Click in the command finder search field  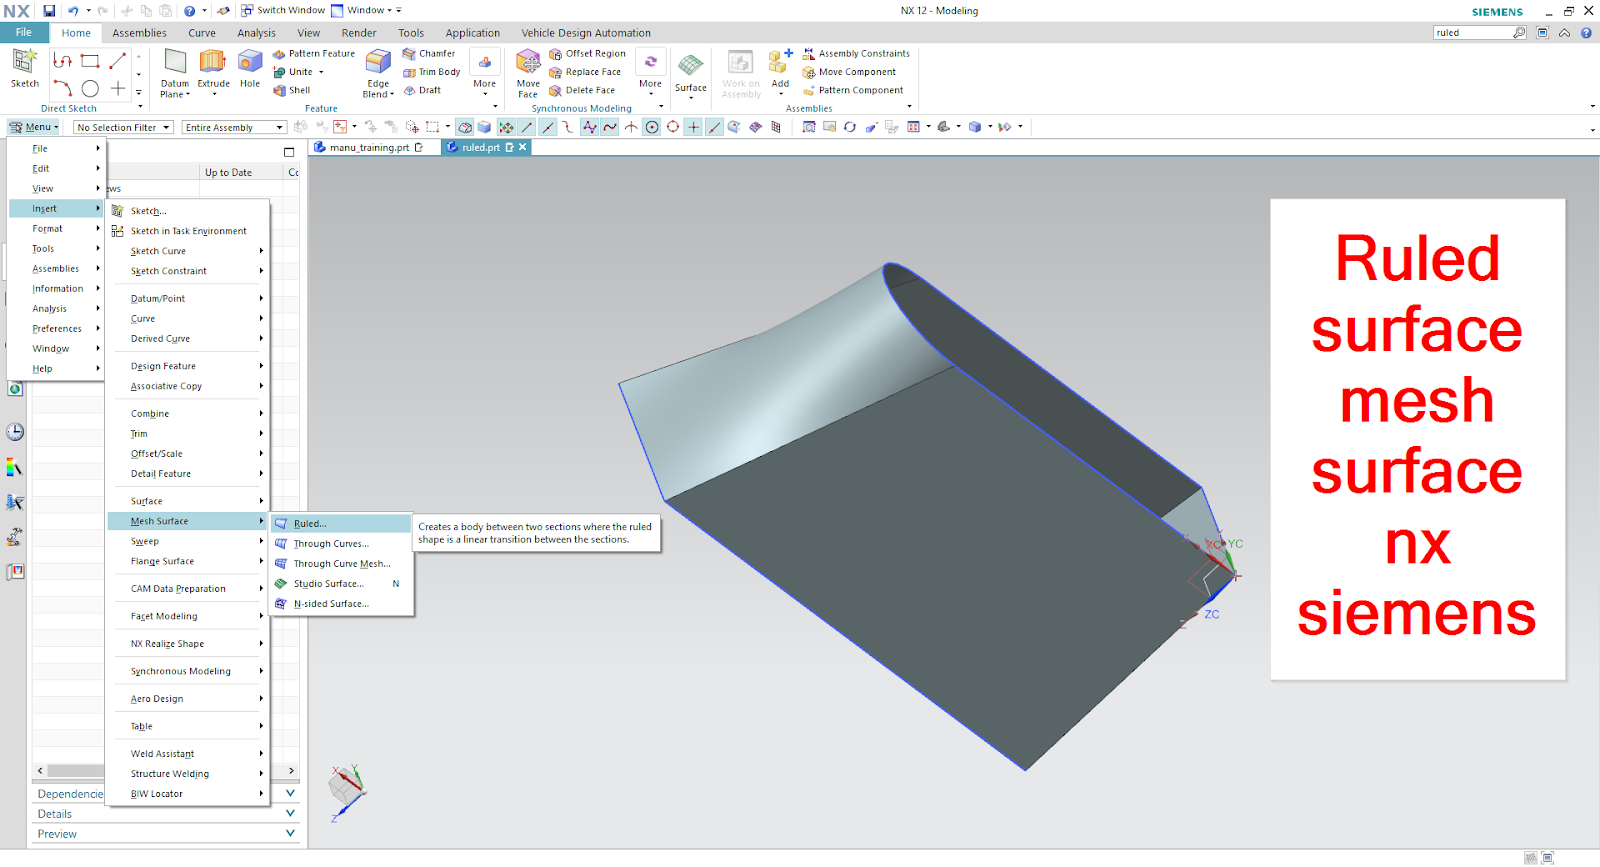tap(1472, 33)
